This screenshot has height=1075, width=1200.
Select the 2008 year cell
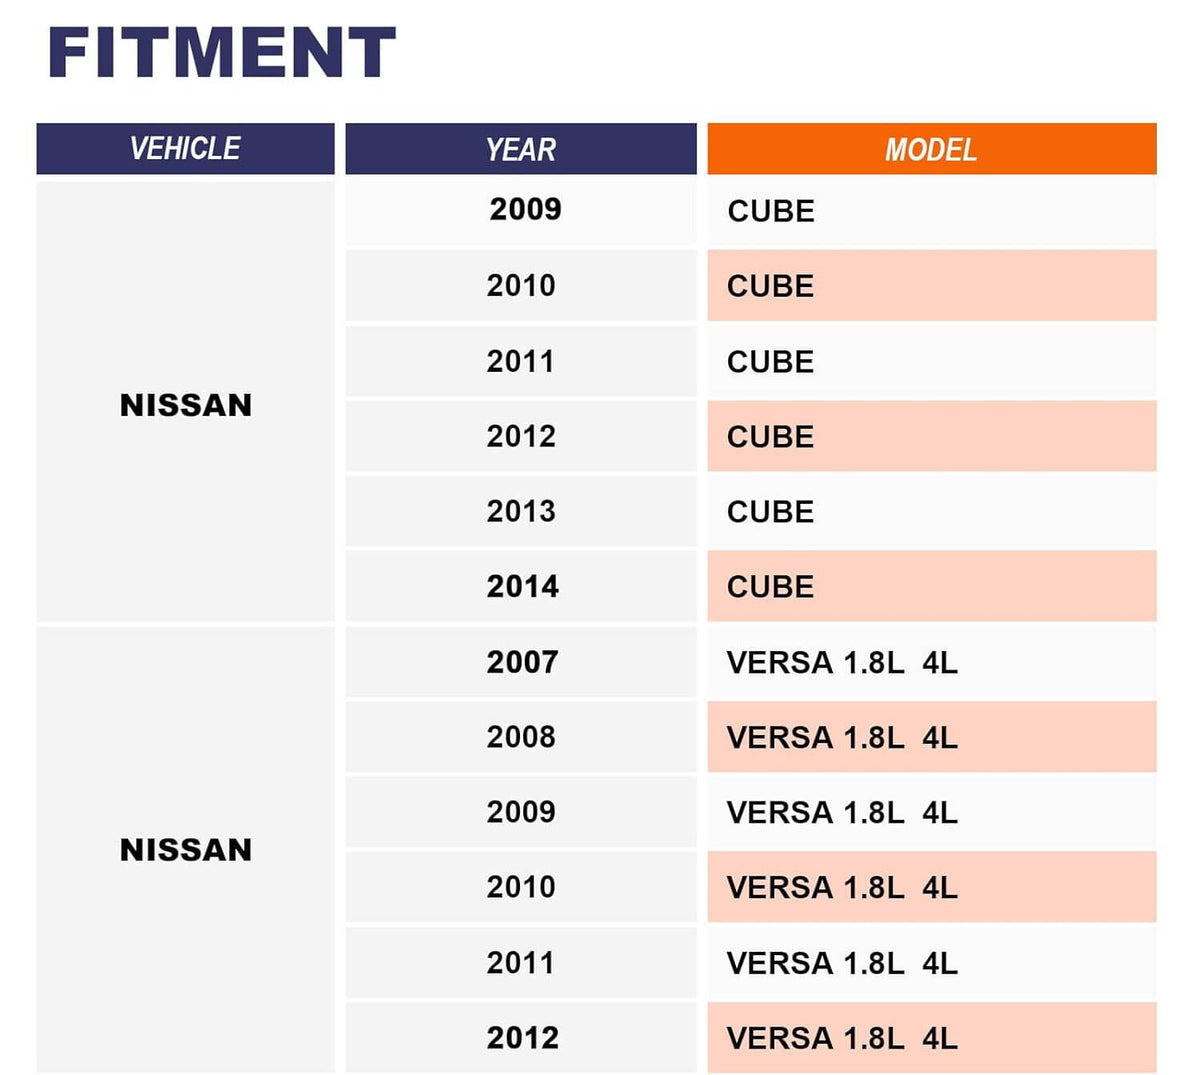tap(520, 736)
